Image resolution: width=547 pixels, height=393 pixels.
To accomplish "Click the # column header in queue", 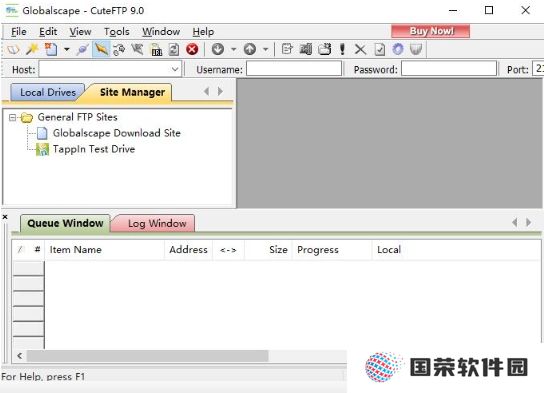I will click(37, 250).
